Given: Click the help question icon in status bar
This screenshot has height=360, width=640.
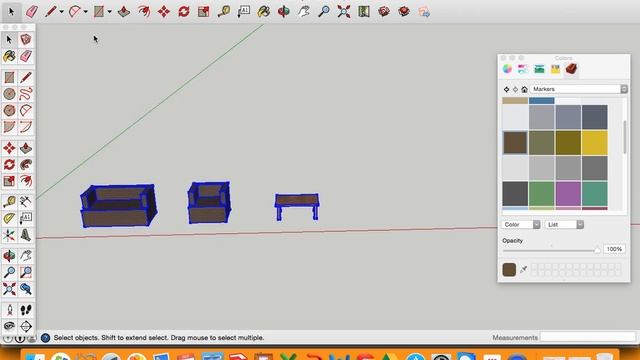Looking at the screenshot, I should [45, 338].
